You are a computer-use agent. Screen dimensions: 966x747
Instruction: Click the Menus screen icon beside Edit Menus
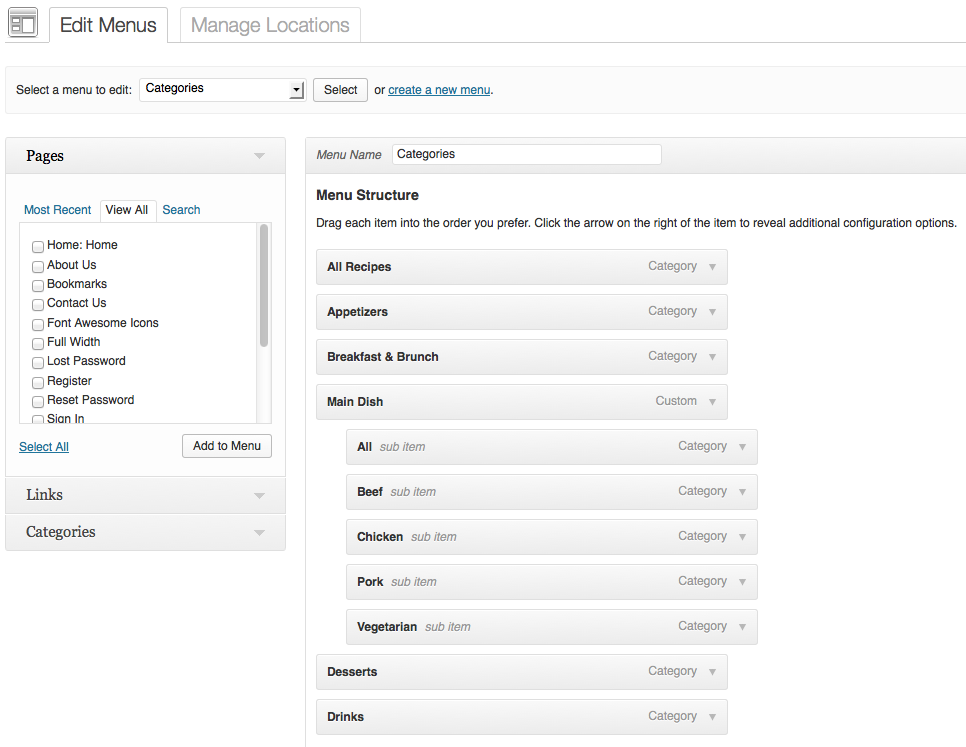(x=22, y=22)
